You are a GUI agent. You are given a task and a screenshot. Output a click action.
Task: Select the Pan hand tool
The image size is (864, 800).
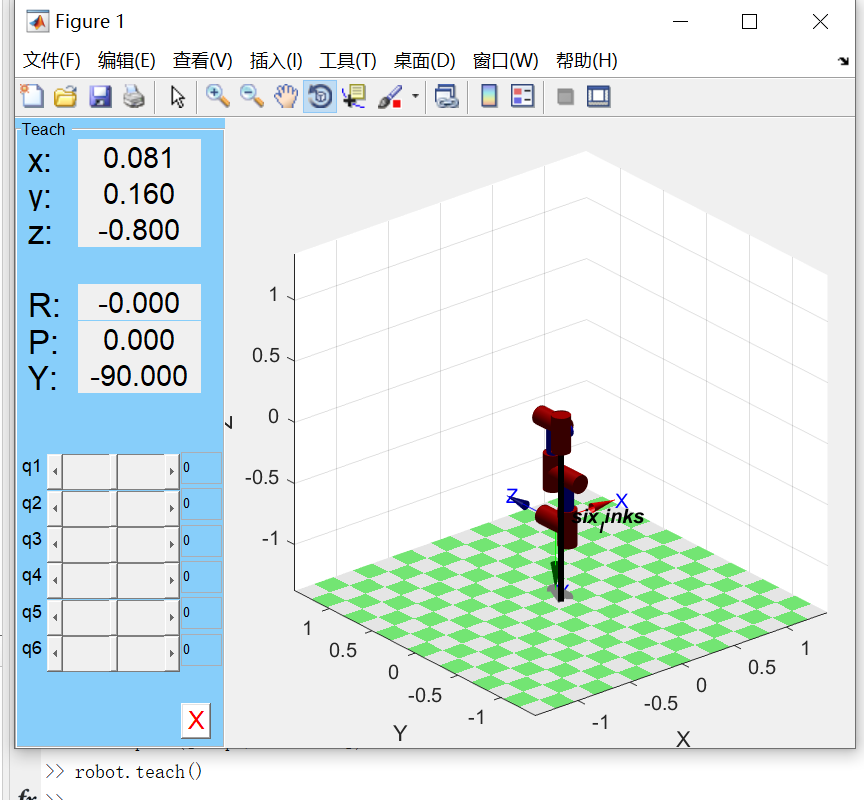(x=286, y=96)
